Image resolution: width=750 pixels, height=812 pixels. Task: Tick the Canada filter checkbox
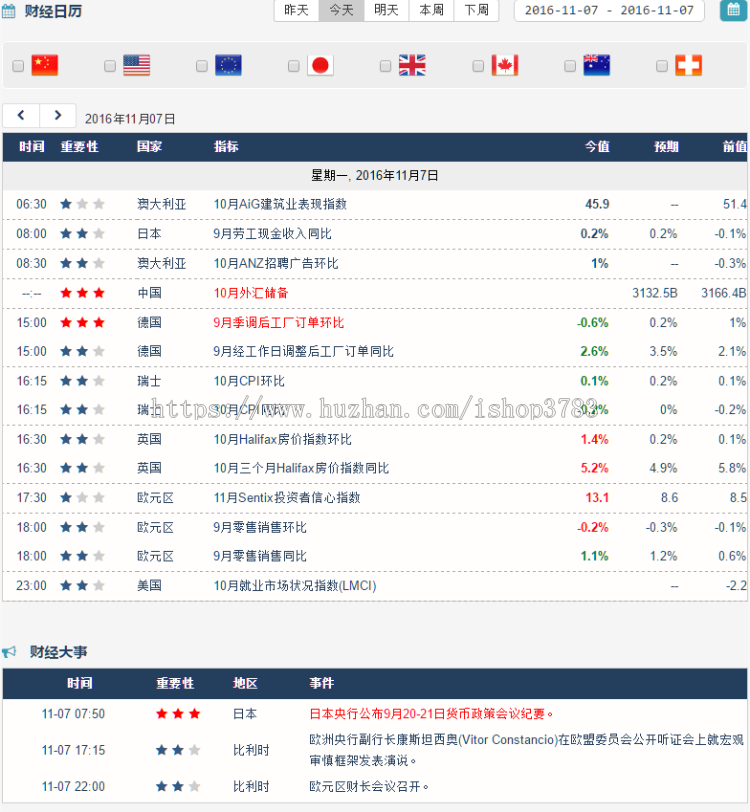[478, 66]
